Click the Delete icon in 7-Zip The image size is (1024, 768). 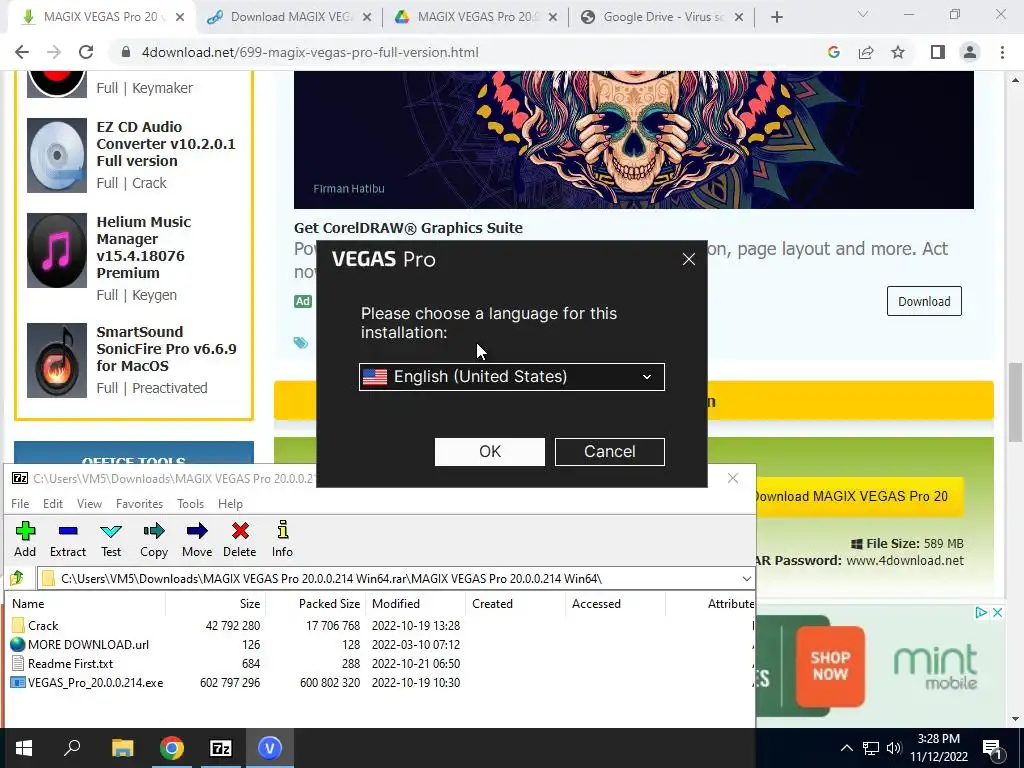(240, 539)
